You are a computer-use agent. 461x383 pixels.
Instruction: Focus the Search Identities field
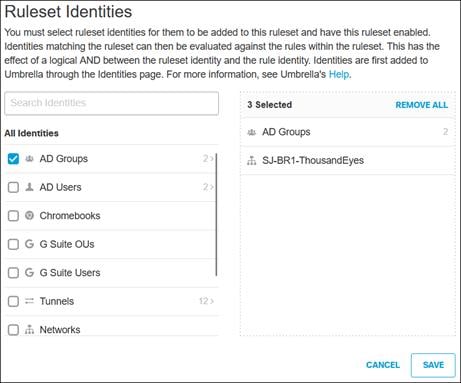pos(112,103)
